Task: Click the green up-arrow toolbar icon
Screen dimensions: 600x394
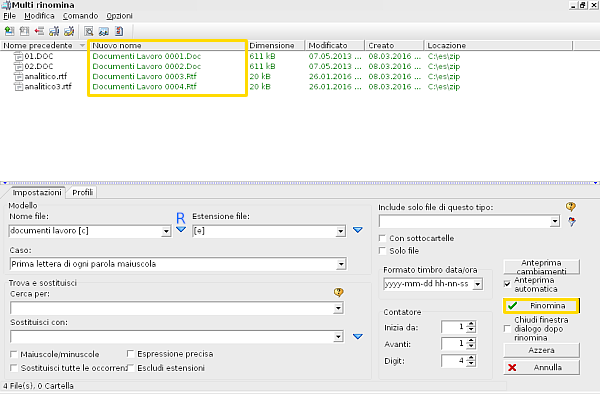Action: [9, 31]
